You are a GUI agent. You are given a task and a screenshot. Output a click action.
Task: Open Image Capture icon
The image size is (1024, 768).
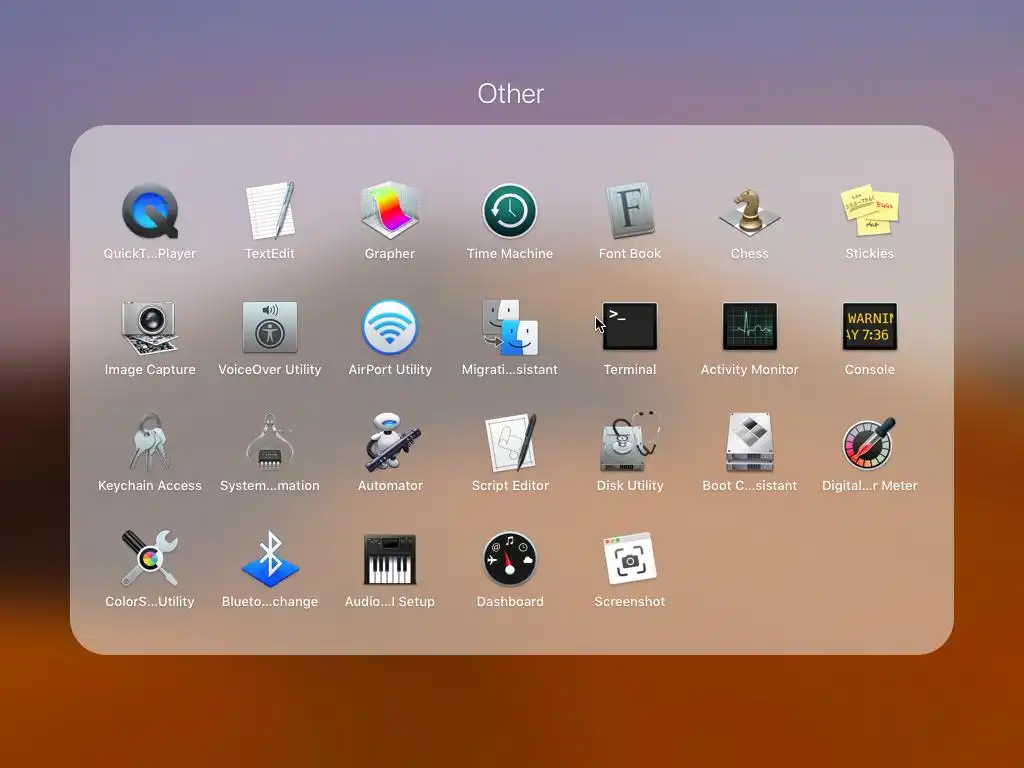tap(150, 327)
